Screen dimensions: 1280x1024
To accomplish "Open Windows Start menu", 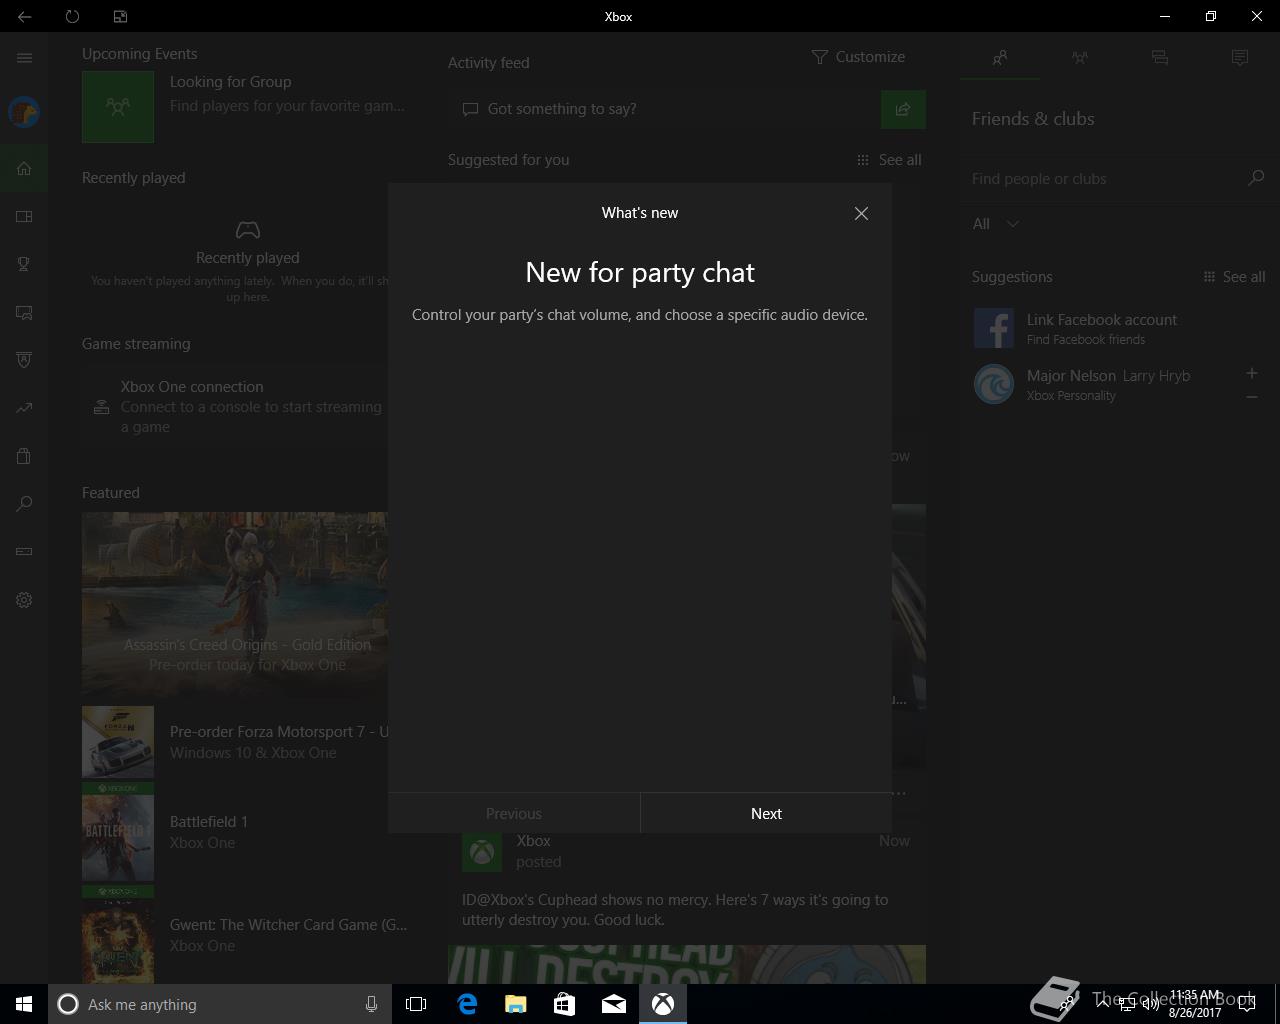I will click(x=24, y=1004).
